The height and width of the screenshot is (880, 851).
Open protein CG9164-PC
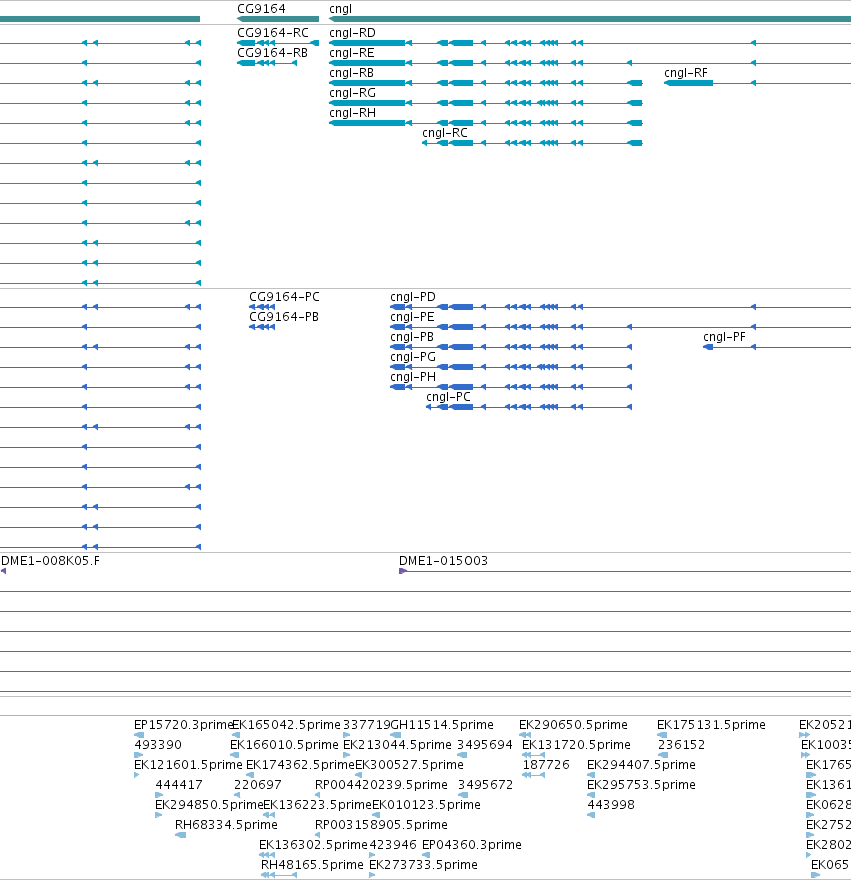[284, 297]
